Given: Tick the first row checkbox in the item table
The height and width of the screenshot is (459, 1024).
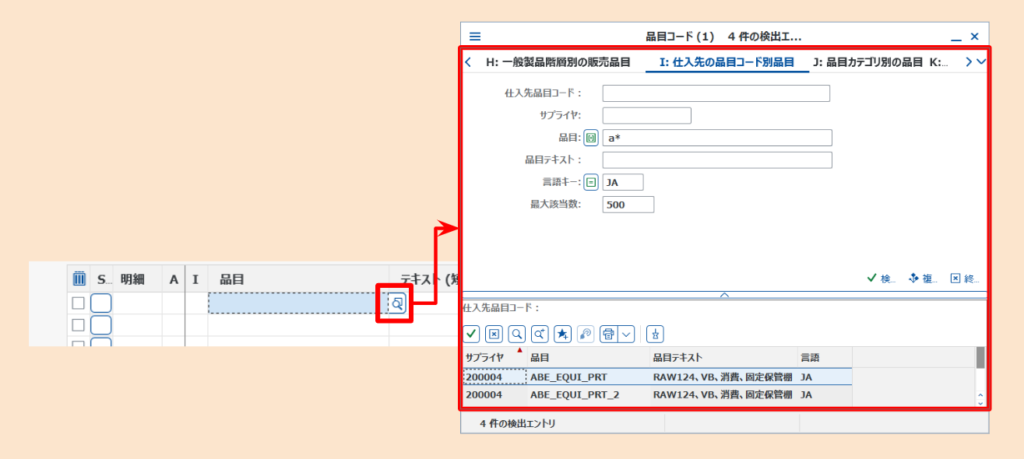Looking at the screenshot, I should pyautogui.click(x=78, y=303).
